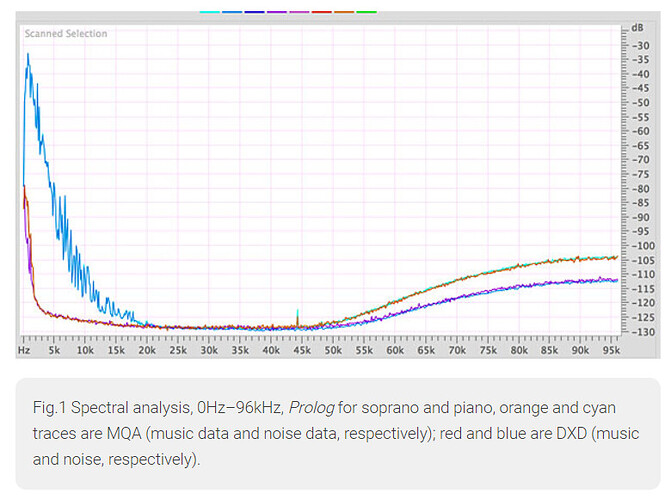Click the magenta trace color swatch
The image size is (671, 500).
(x=299, y=12)
